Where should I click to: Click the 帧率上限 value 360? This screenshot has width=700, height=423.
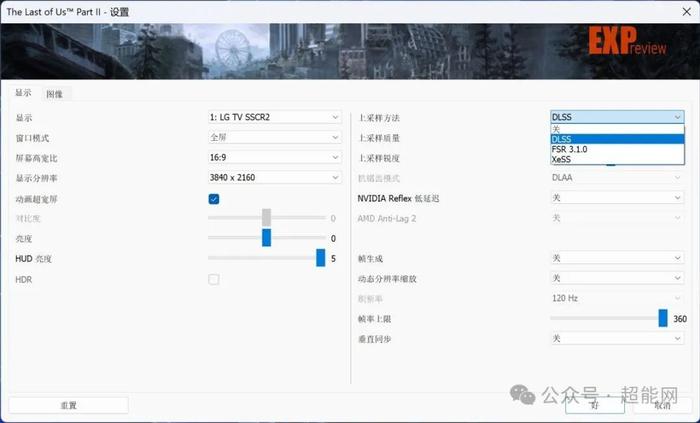[x=680, y=319]
